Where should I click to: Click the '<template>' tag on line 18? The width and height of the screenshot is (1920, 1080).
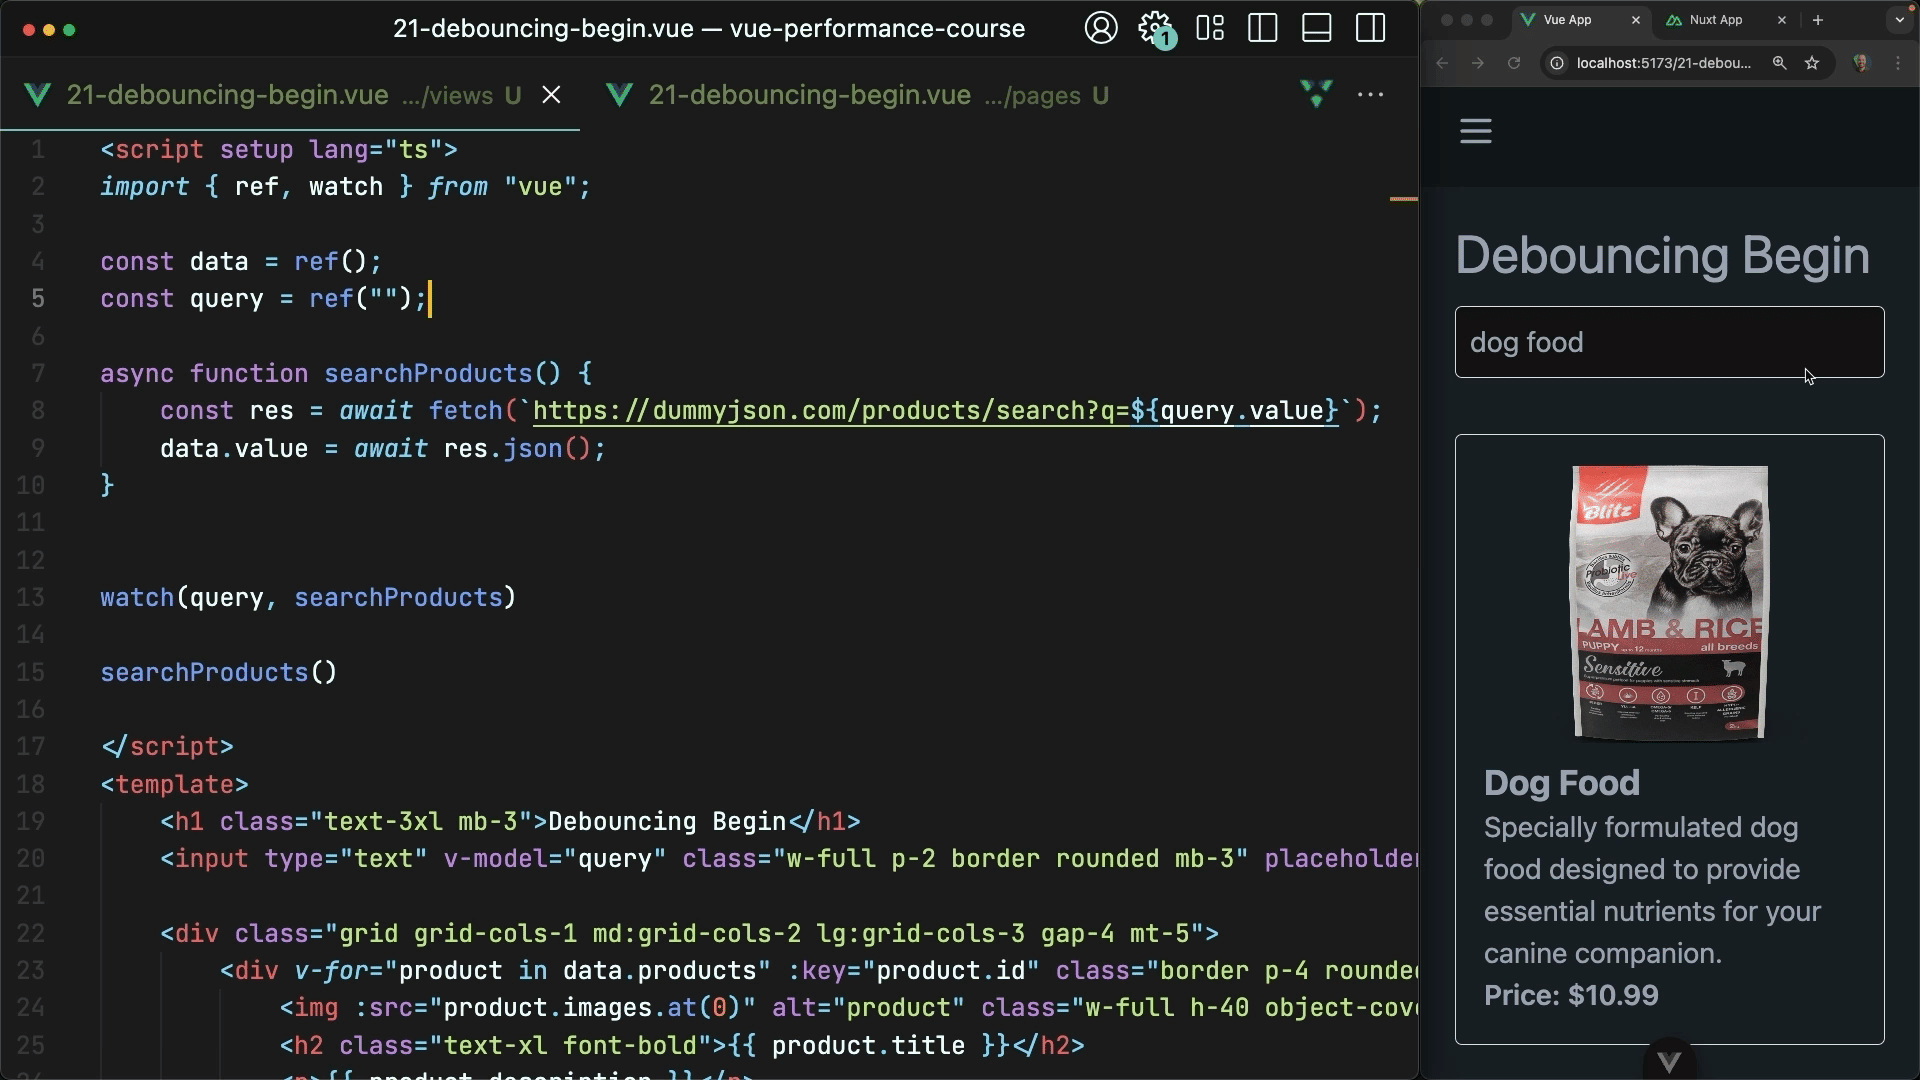click(x=174, y=785)
